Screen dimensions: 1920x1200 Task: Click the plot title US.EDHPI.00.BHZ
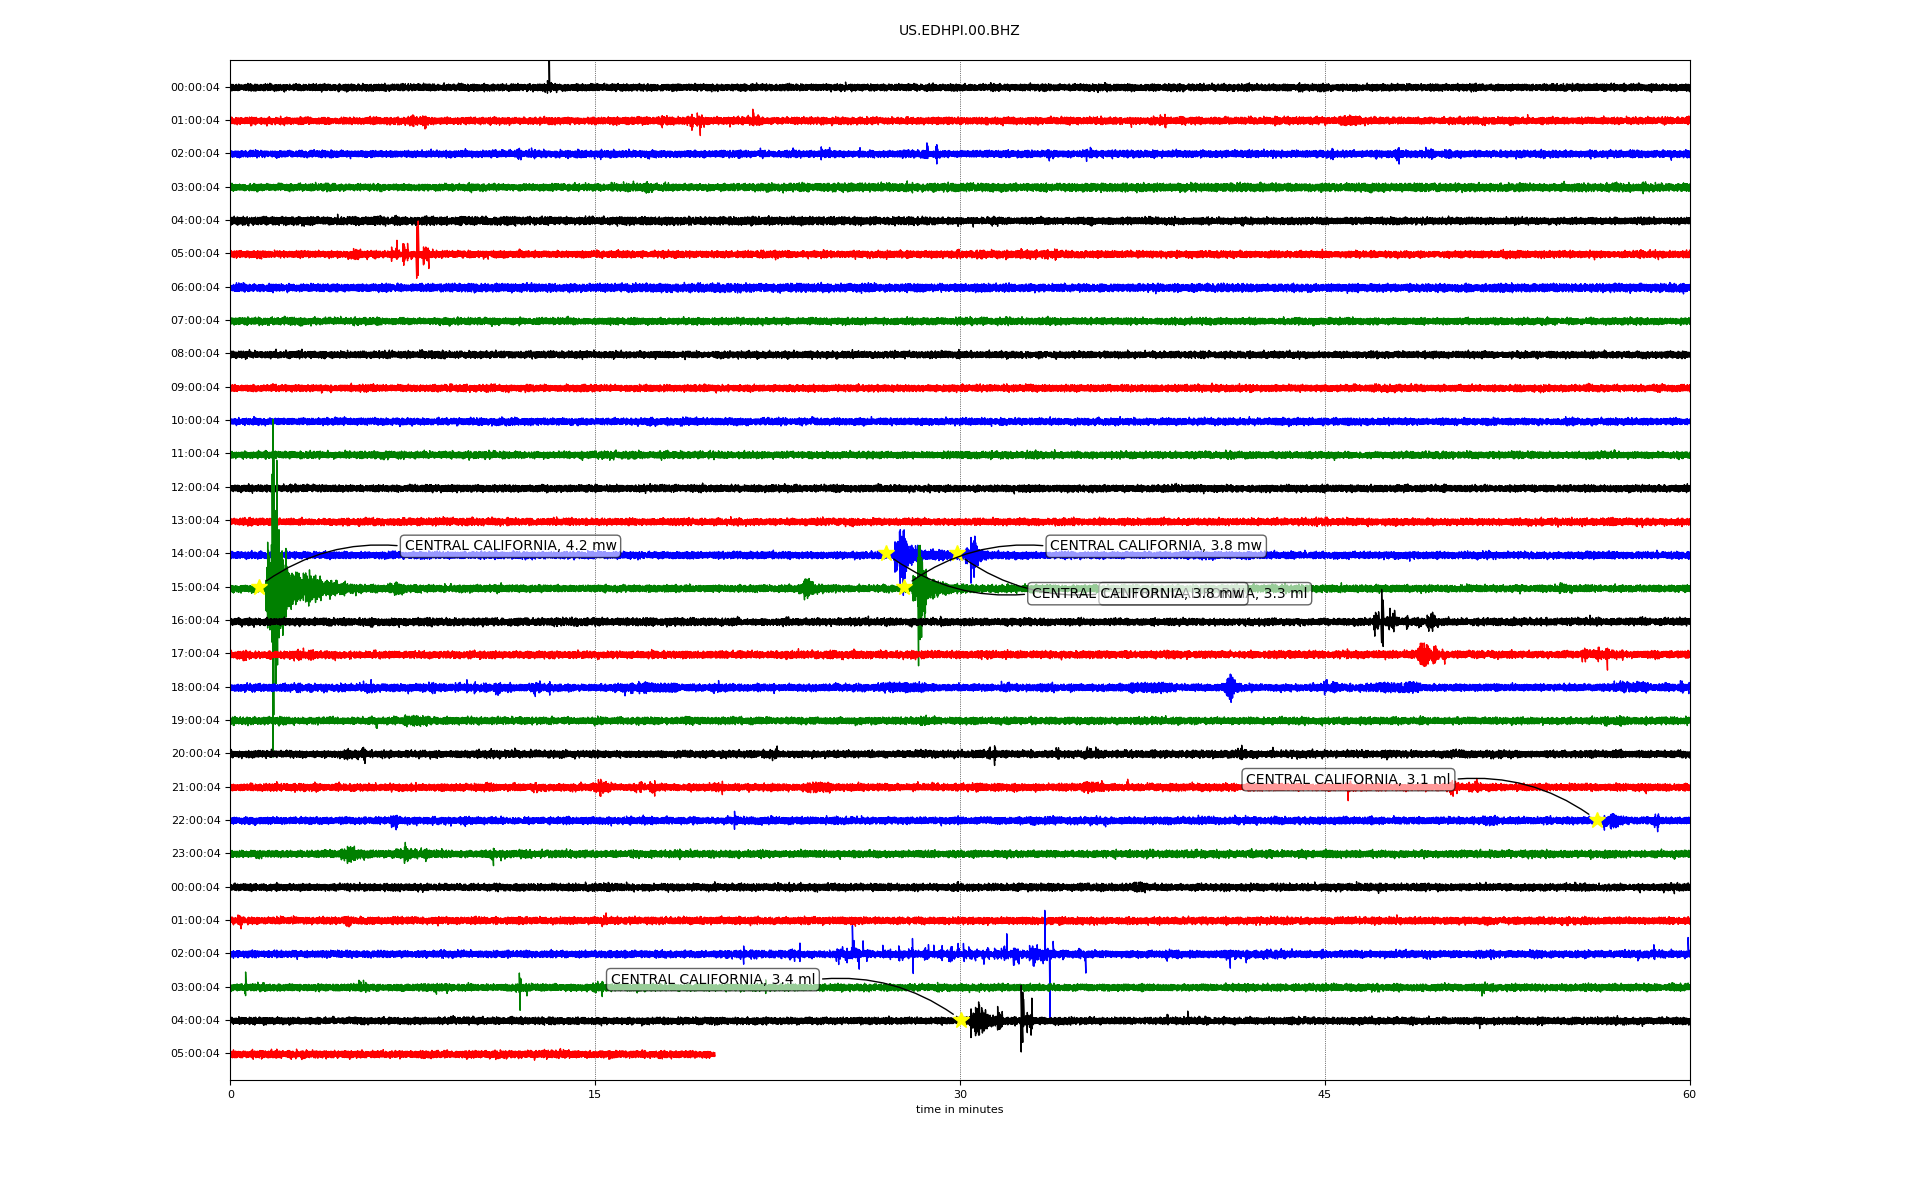tap(958, 31)
